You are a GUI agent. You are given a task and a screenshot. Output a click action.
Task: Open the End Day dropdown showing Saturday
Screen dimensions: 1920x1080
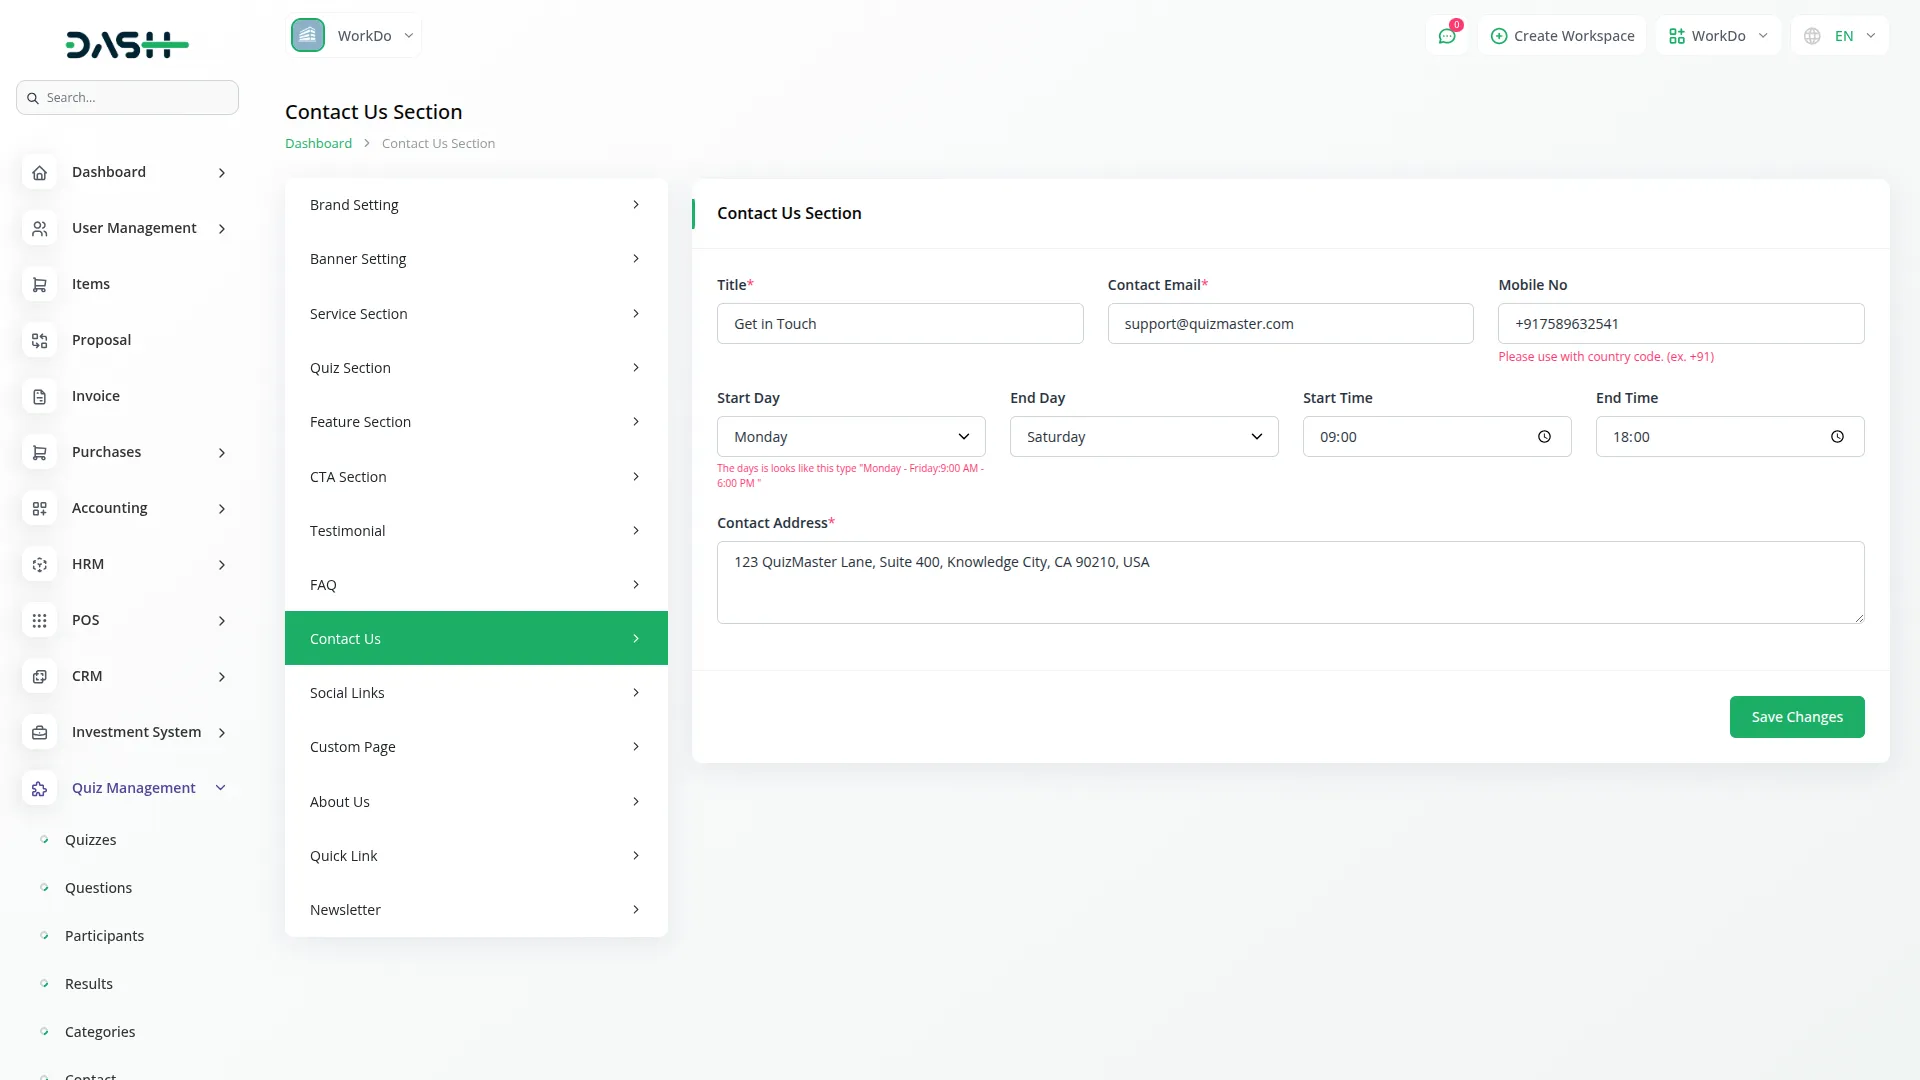click(x=1143, y=437)
